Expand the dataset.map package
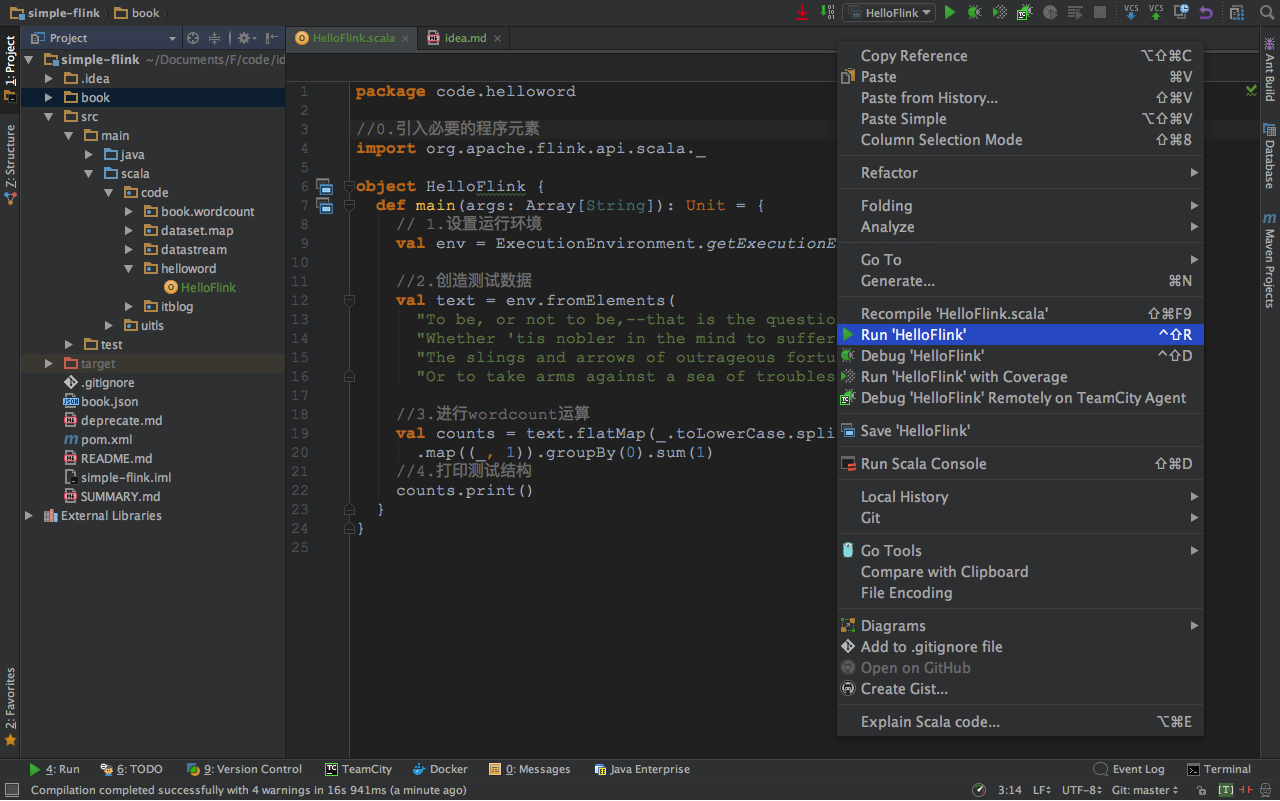Screen dimensions: 1280x801 tap(129, 231)
